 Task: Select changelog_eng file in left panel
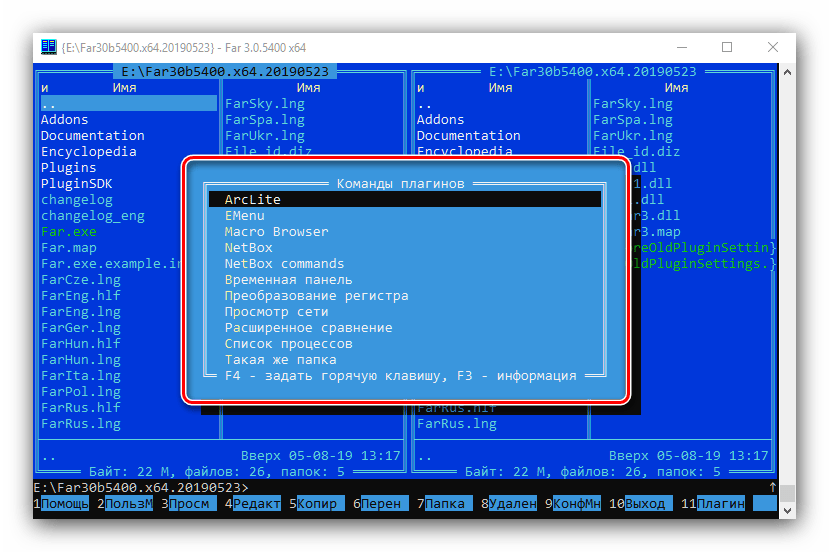93,216
